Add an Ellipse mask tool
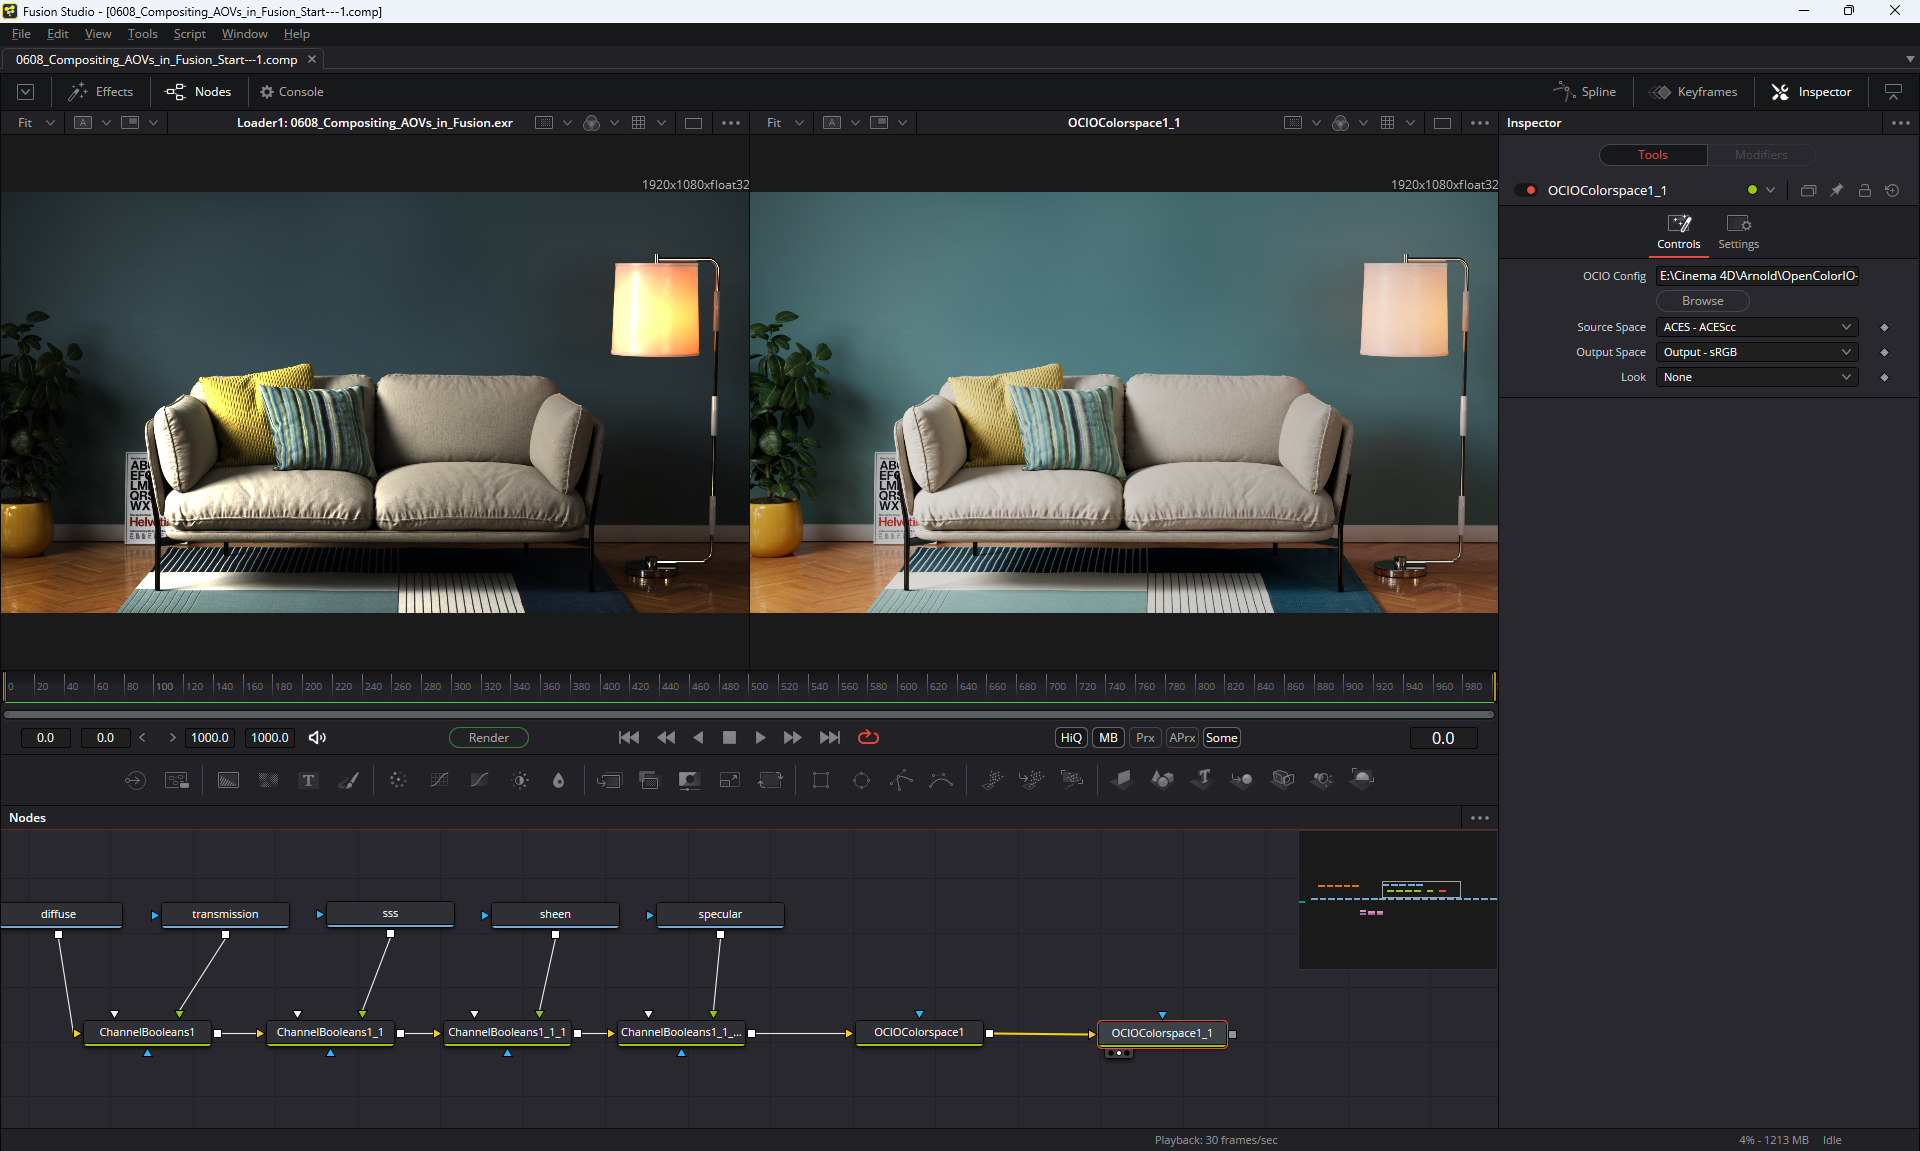This screenshot has width=1920, height=1151. tap(861, 780)
